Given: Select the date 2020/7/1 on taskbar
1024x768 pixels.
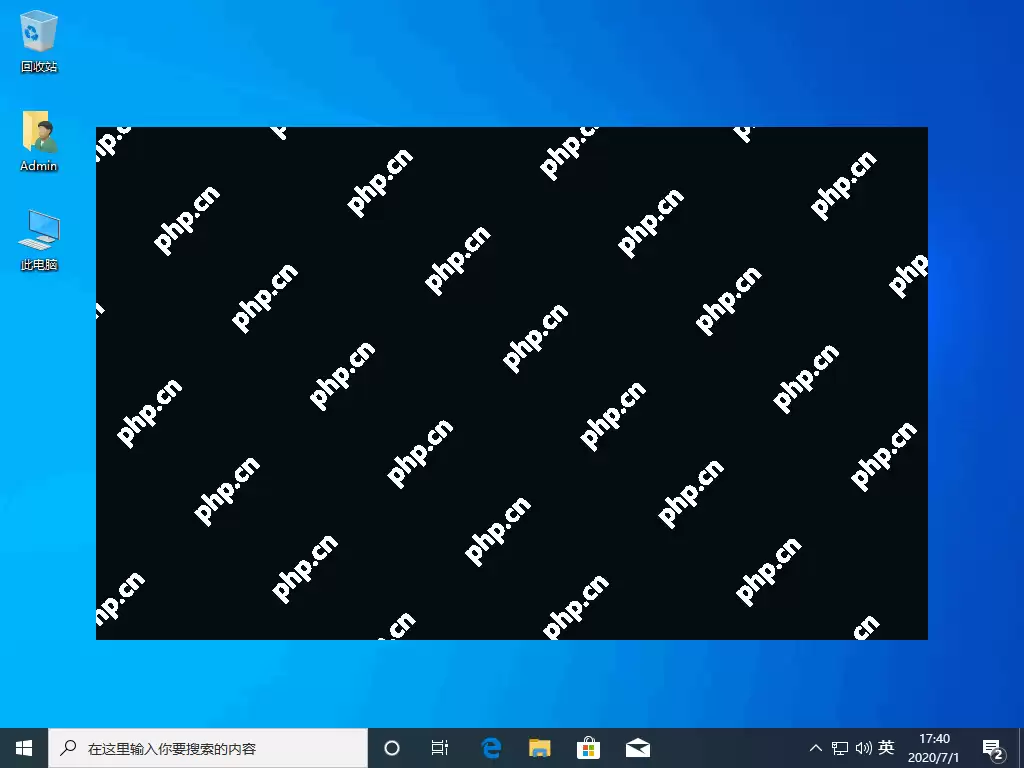Looking at the screenshot, I should [x=934, y=755].
